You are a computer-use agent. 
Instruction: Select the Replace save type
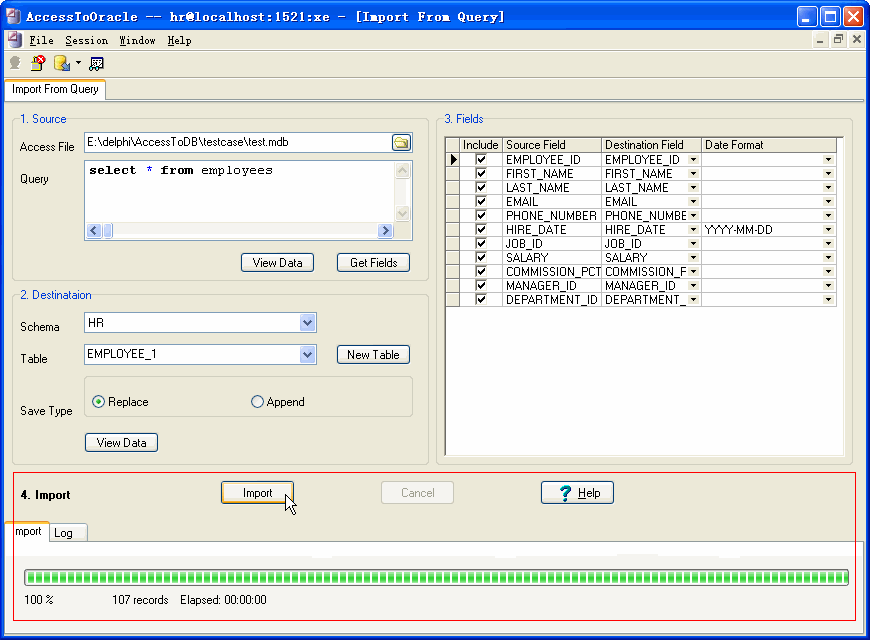pos(120,402)
